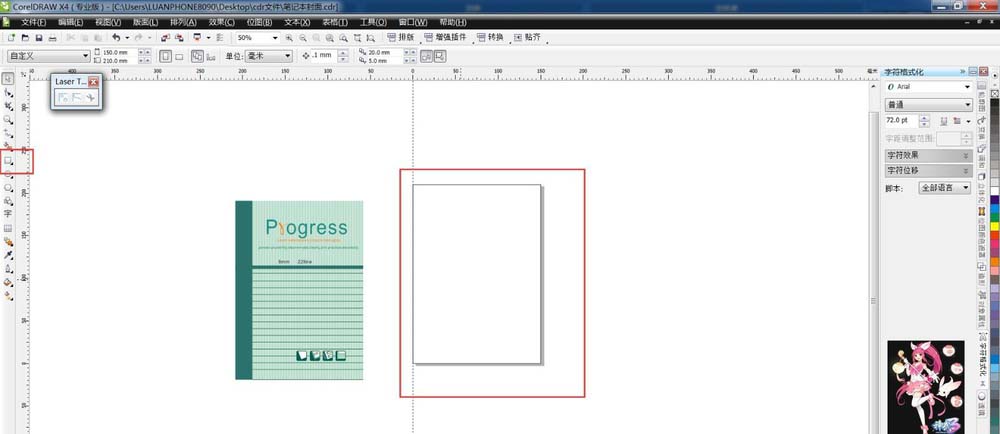Switch page to landscape orientation
The width and height of the screenshot is (1000, 434).
pos(181,56)
